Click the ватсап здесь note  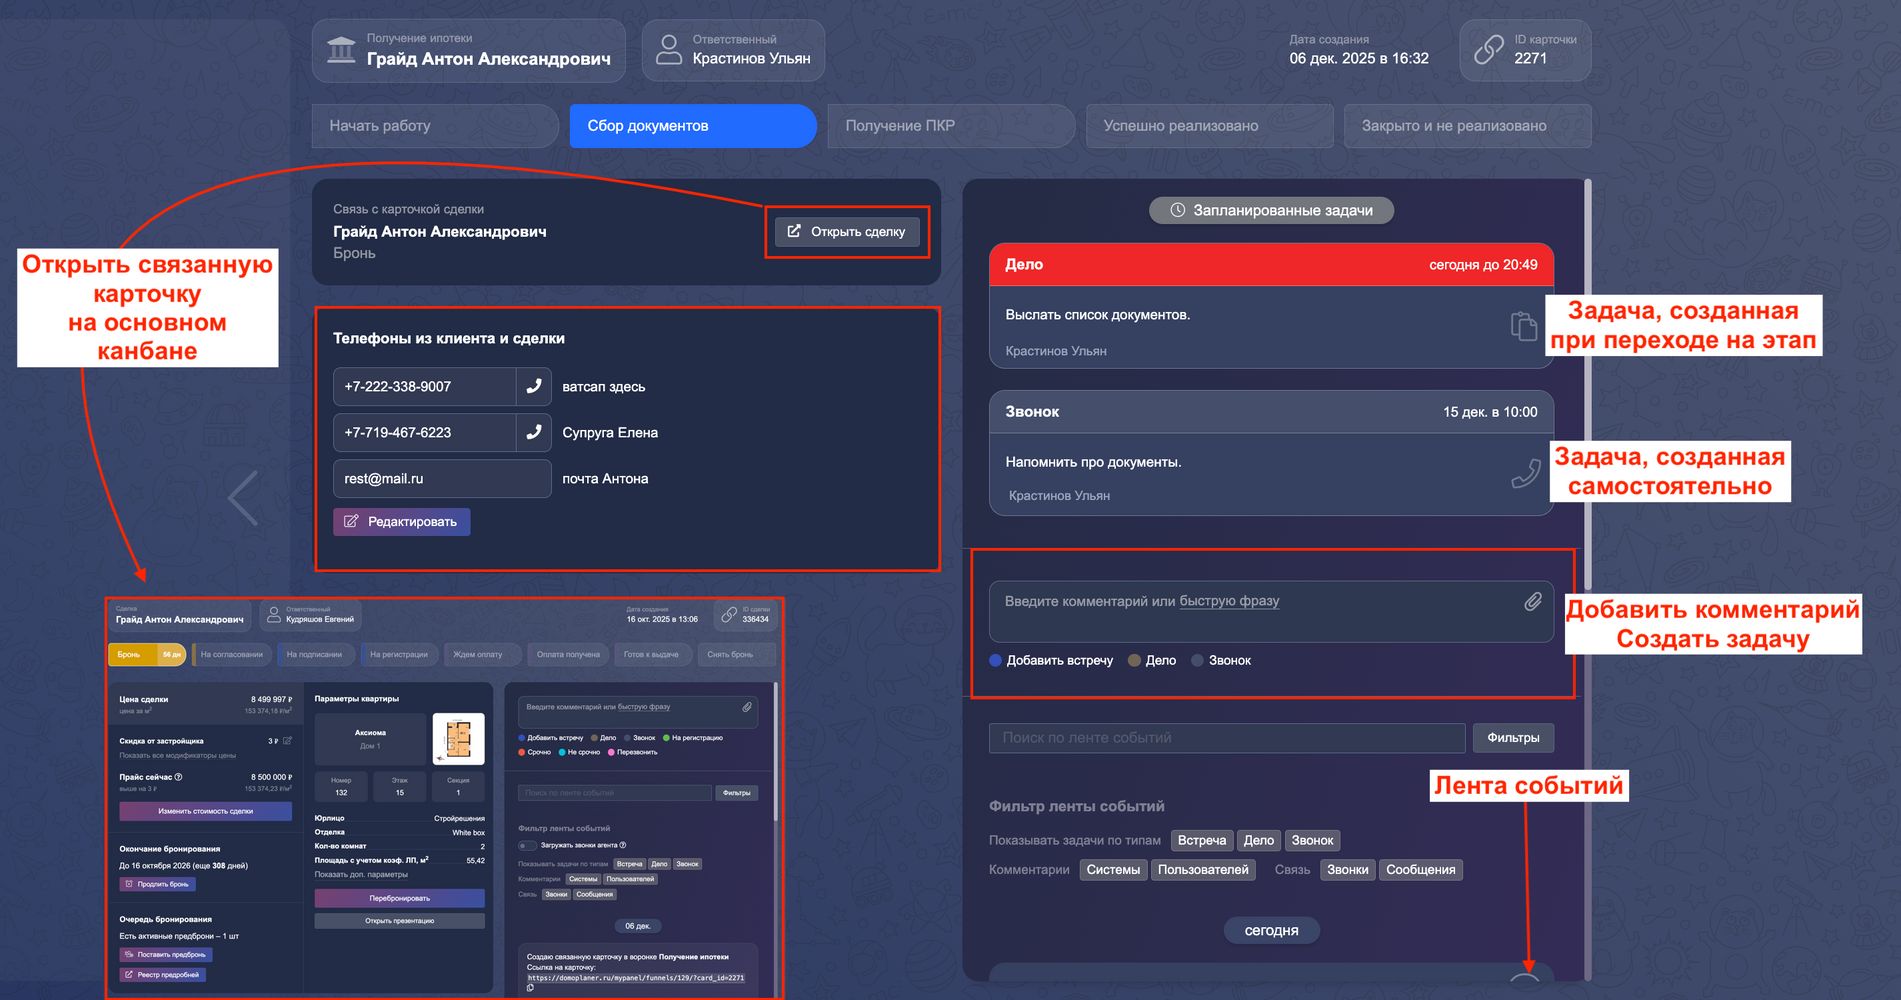point(603,386)
